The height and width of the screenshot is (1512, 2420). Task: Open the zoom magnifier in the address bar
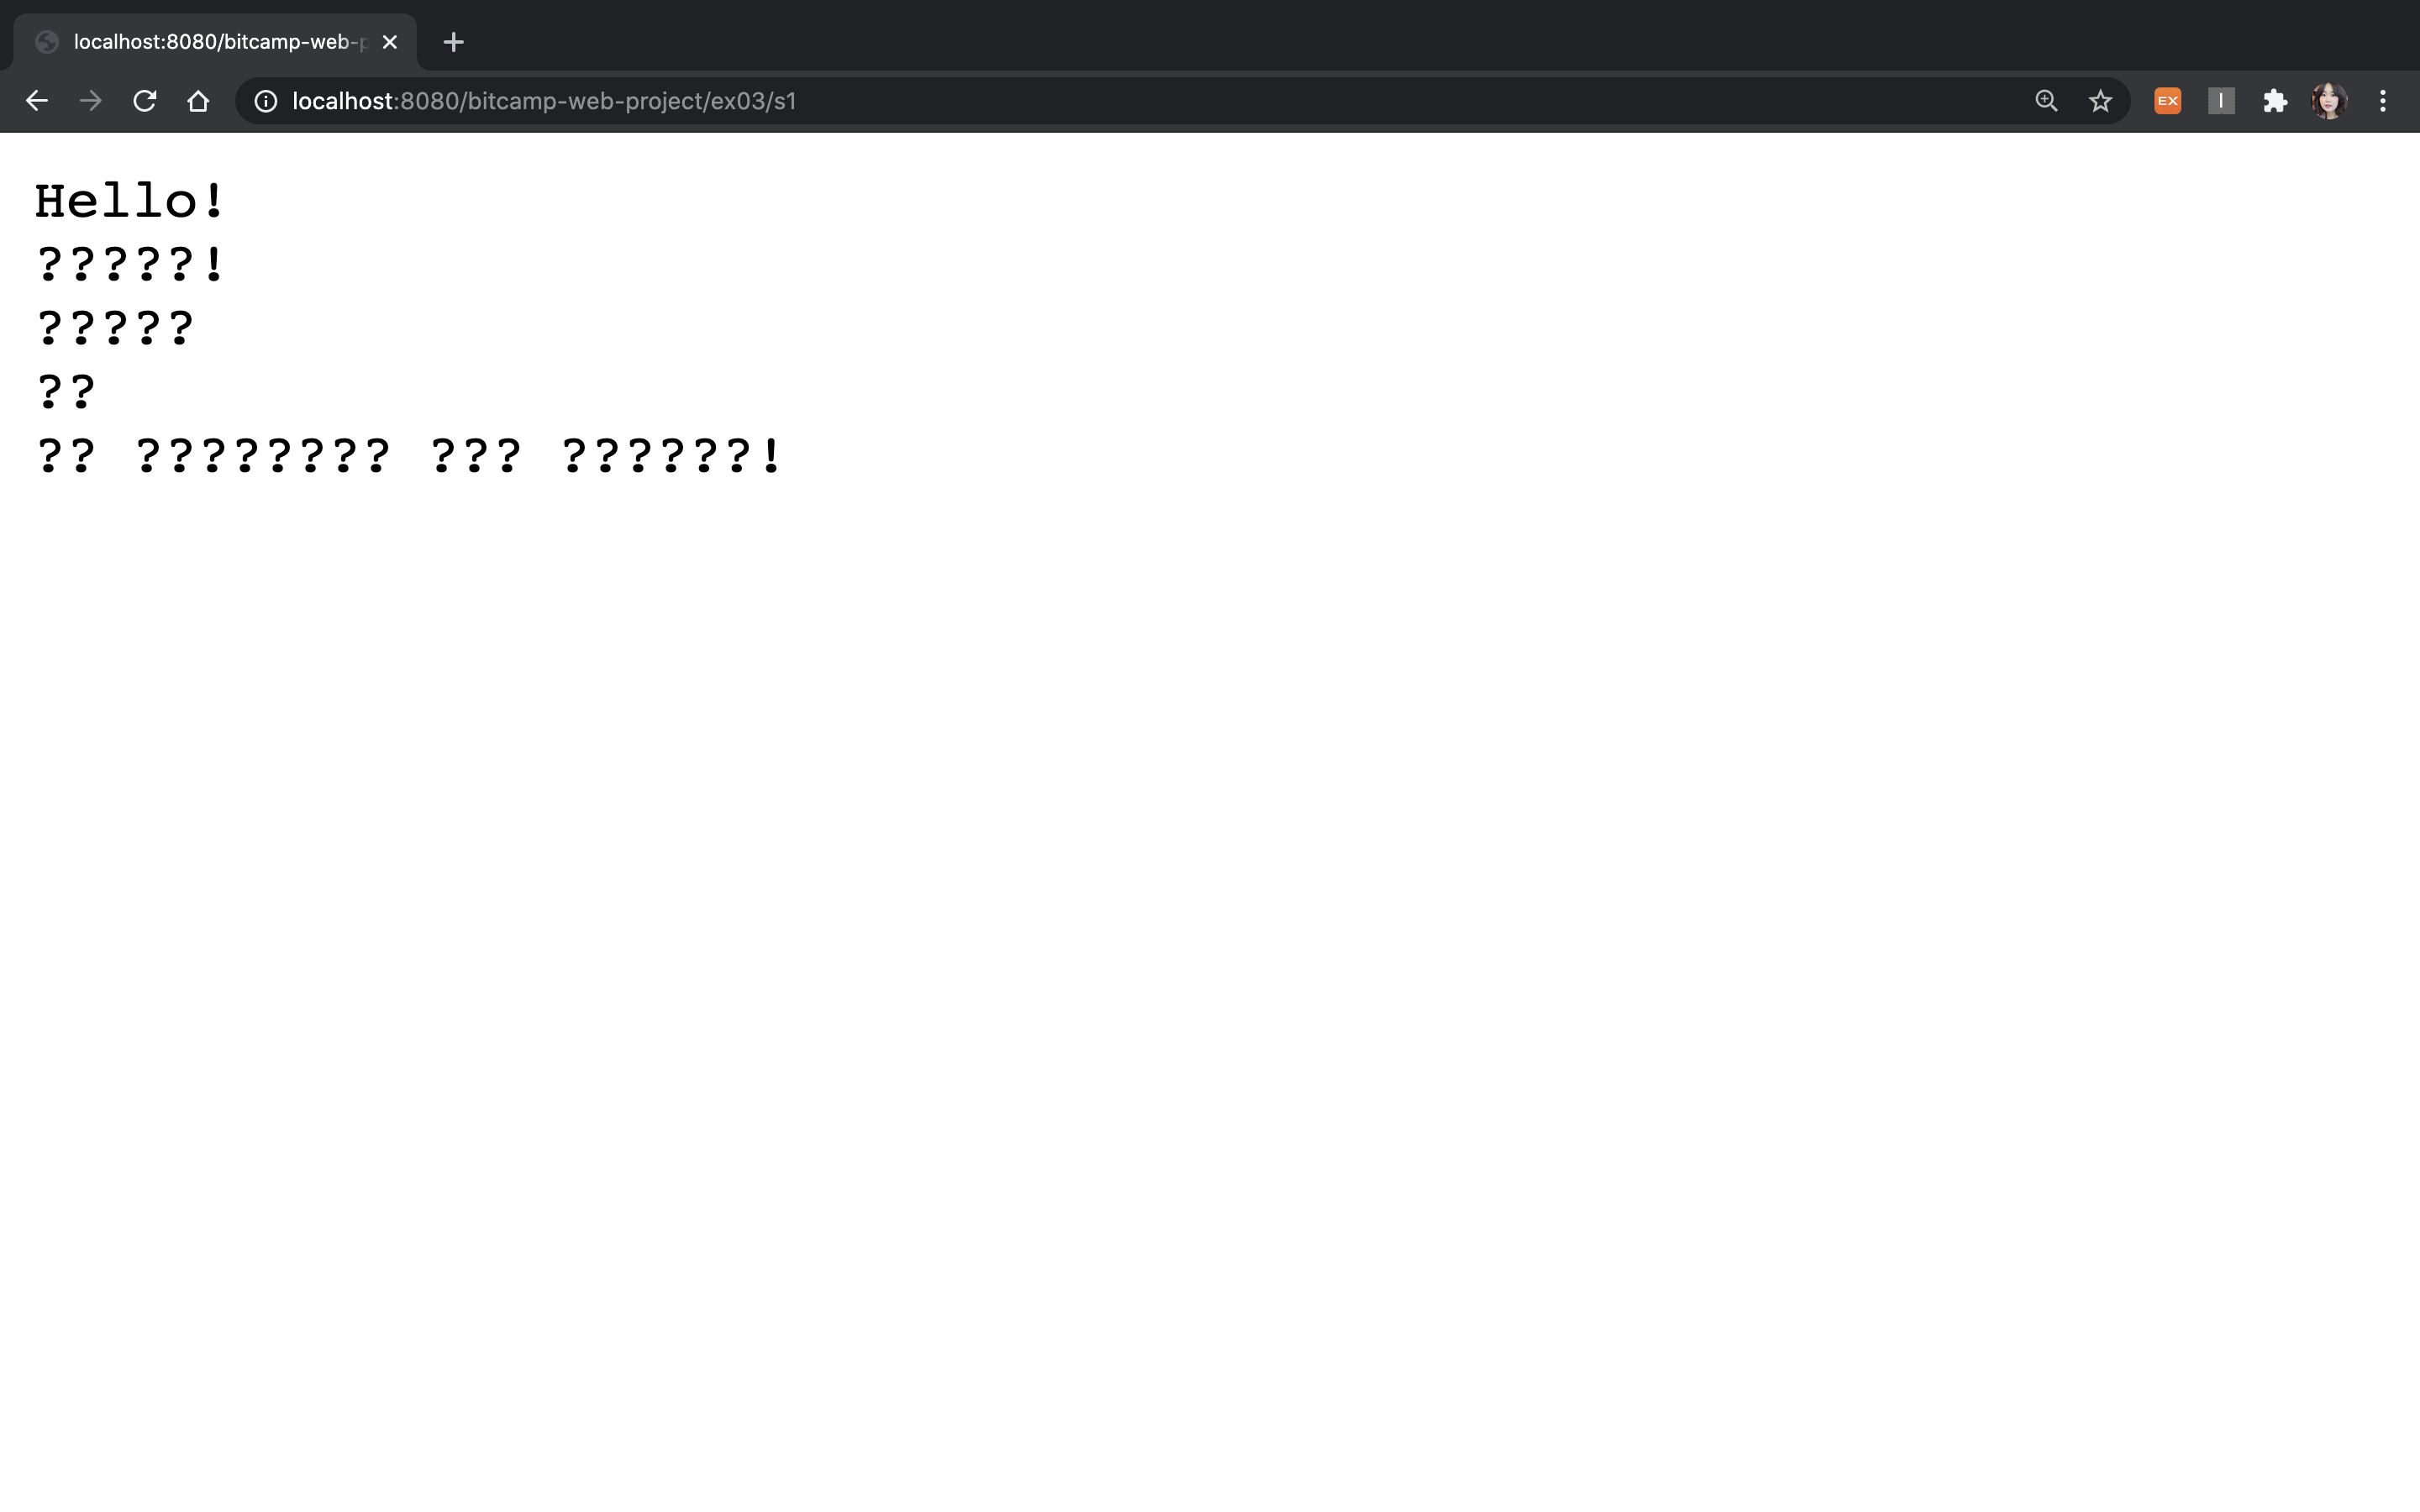(x=2046, y=101)
